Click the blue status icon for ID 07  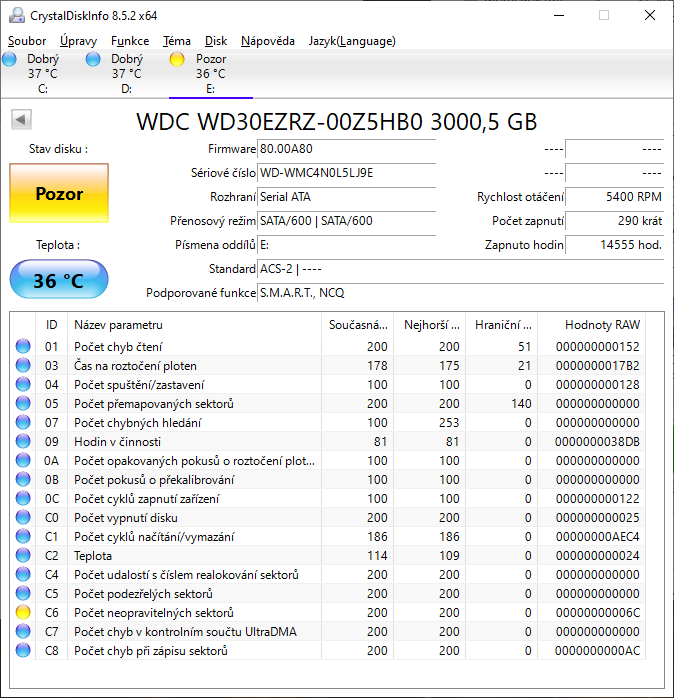(x=23, y=422)
